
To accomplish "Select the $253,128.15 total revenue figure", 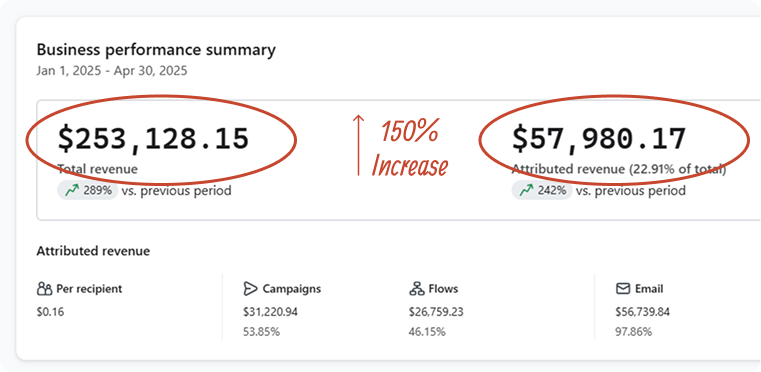I will pos(153,138).
